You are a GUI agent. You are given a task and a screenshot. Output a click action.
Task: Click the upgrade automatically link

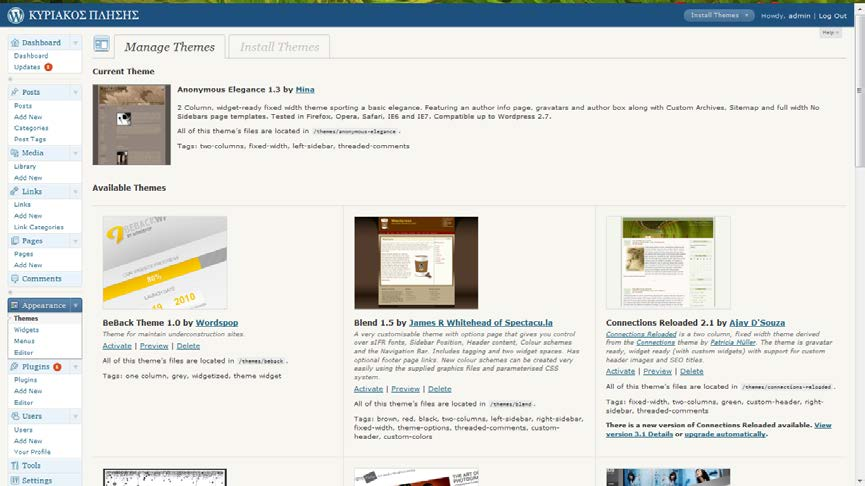click(x=725, y=434)
